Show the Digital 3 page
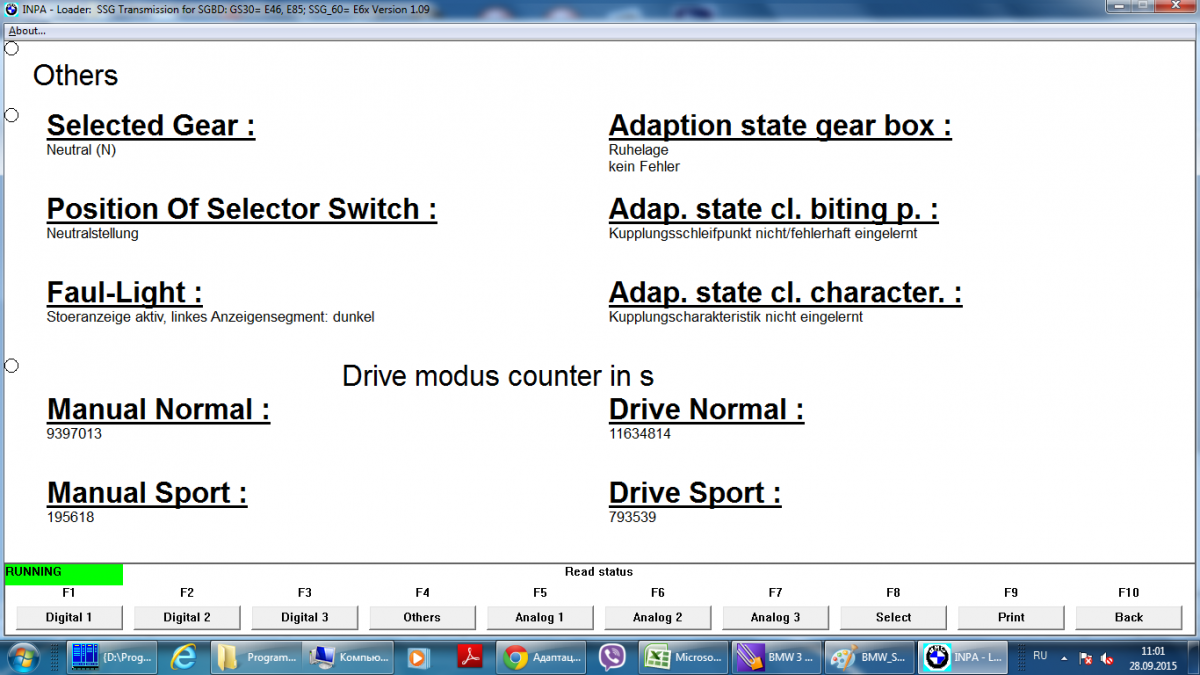Viewport: 1200px width, 675px height. tap(305, 617)
